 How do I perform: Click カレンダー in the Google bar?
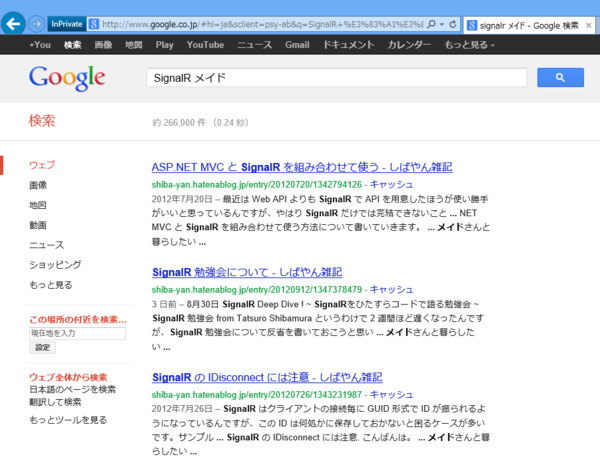[x=409, y=45]
